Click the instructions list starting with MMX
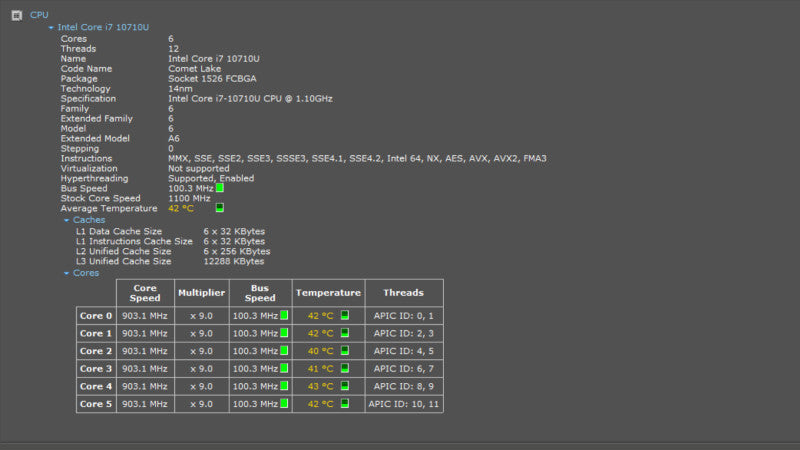Viewport: 800px width, 450px height. [357, 158]
